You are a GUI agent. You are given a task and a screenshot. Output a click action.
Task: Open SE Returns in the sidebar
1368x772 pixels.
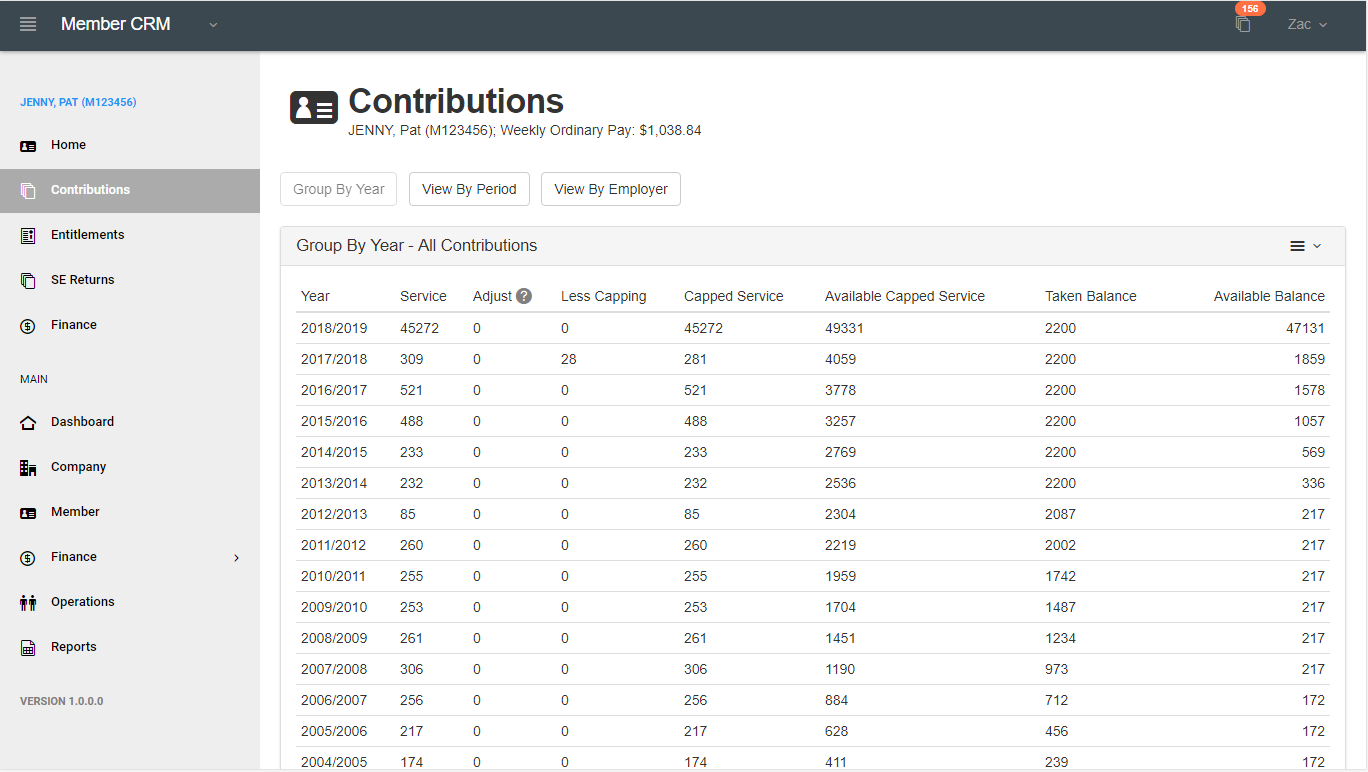coord(83,280)
